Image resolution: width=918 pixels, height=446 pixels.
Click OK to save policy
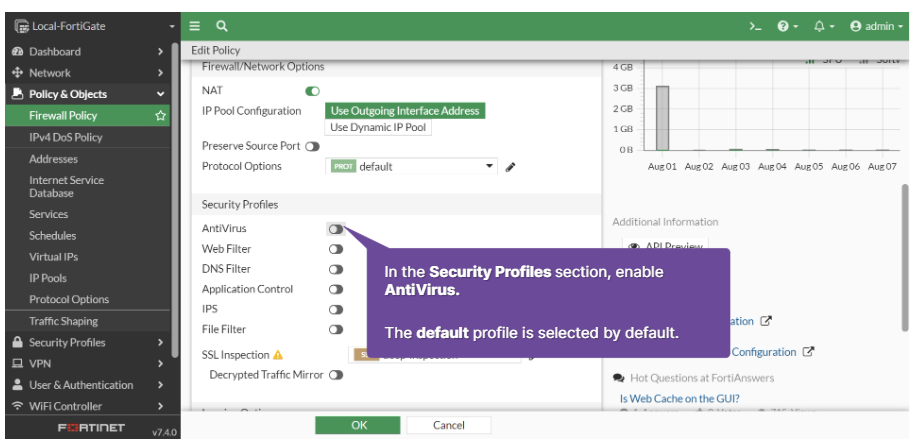pos(358,425)
